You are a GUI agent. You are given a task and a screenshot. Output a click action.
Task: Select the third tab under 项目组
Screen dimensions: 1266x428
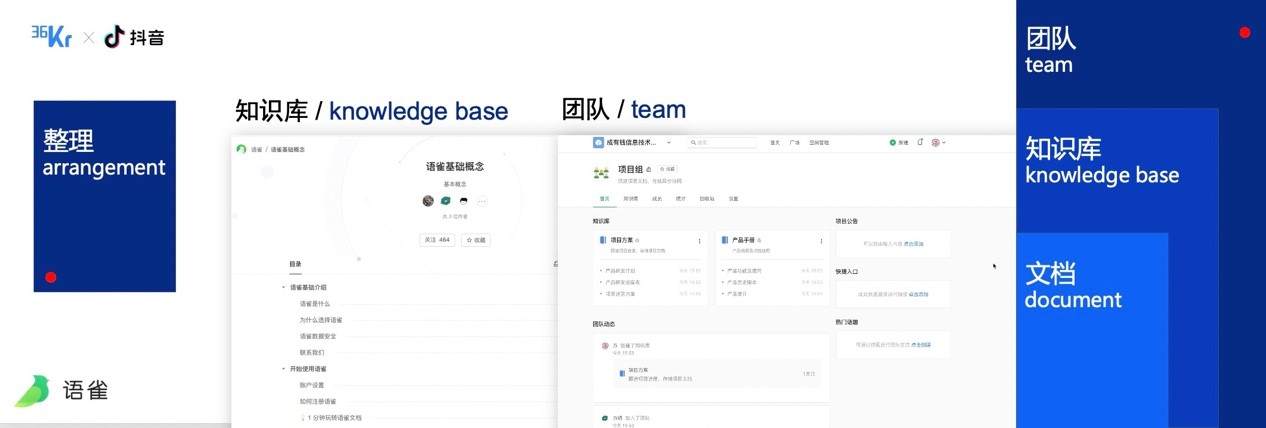click(x=657, y=199)
